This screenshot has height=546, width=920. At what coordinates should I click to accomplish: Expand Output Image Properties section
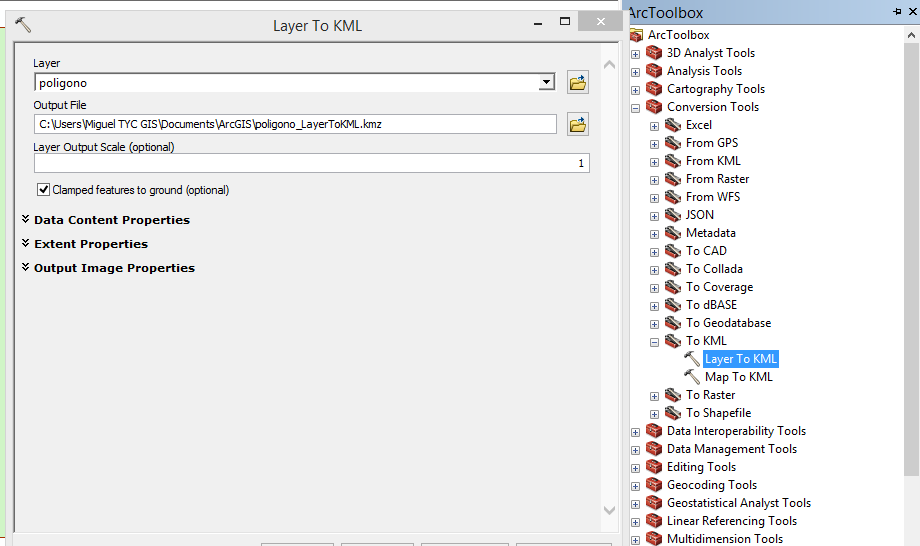point(25,267)
